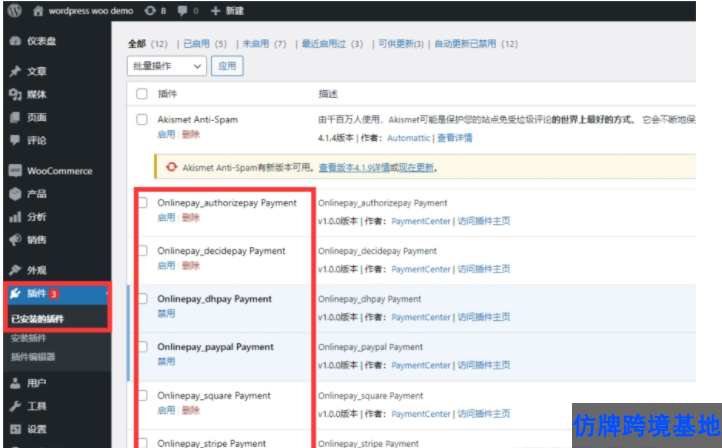
Task: Check the Onlinepay_paypal Payment checkbox
Action: click(143, 347)
